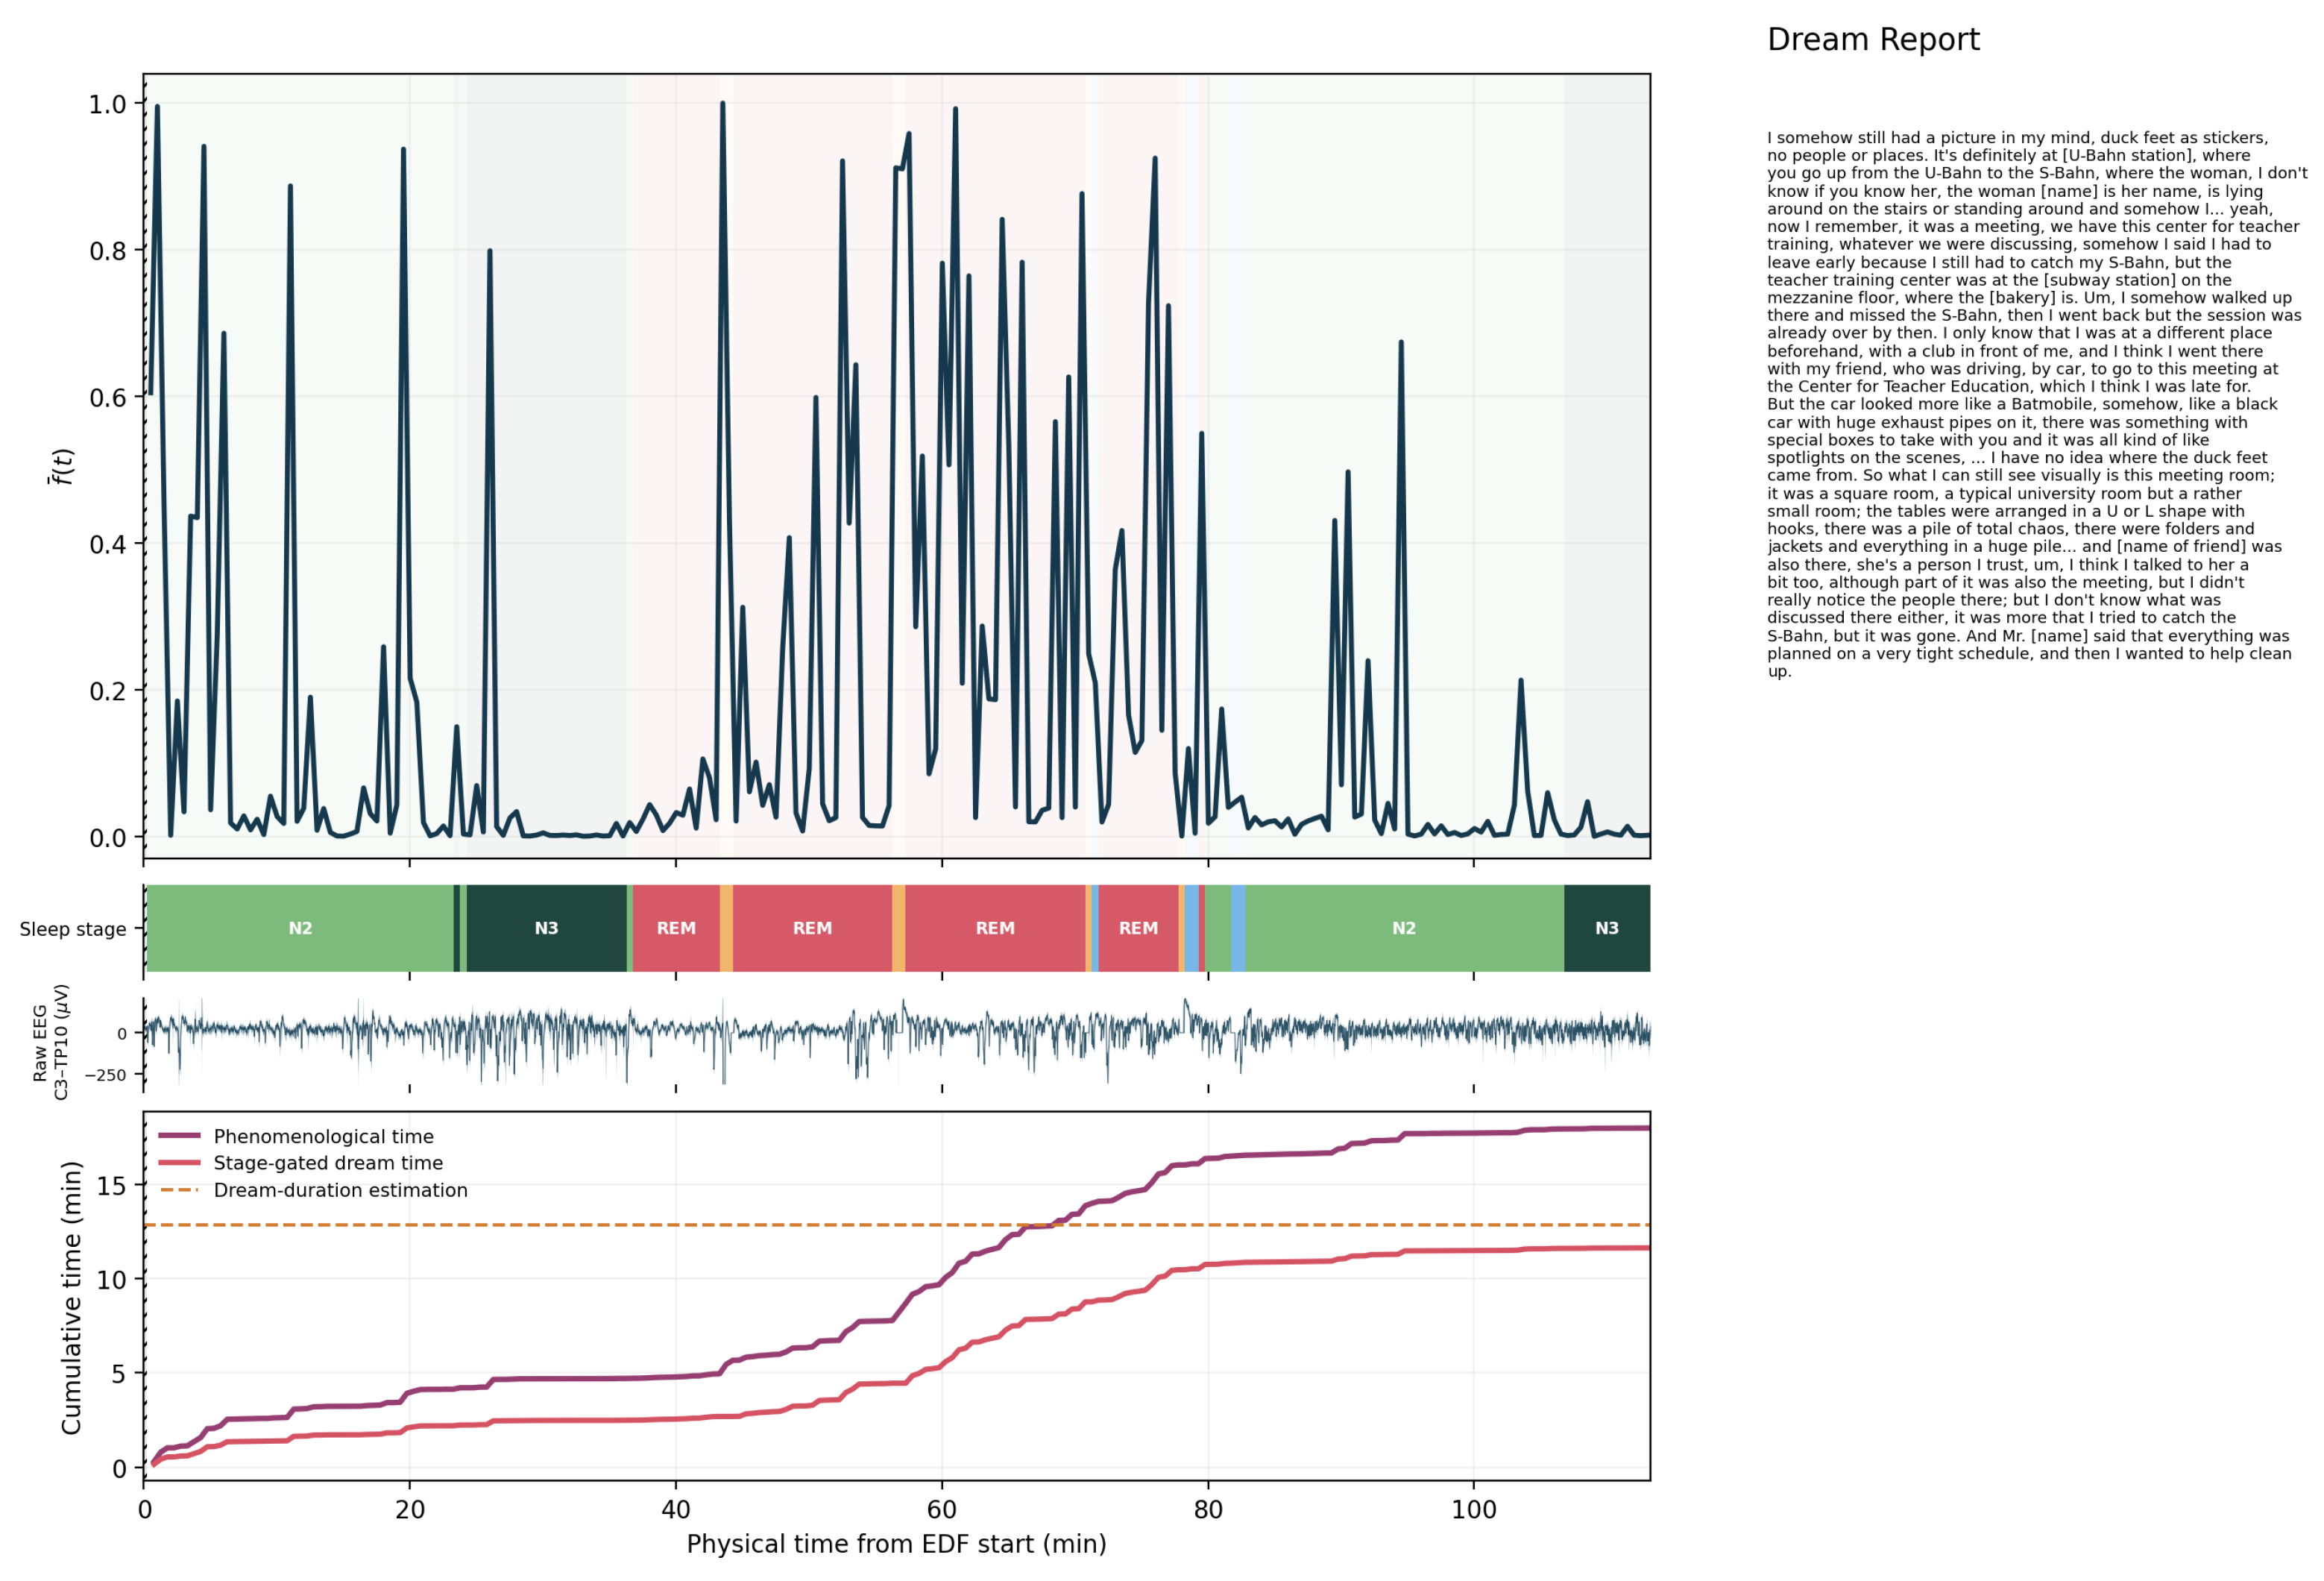This screenshot has height=1581, width=2324.
Task: Click the "40" x-axis tick label
Action: click(676, 1510)
